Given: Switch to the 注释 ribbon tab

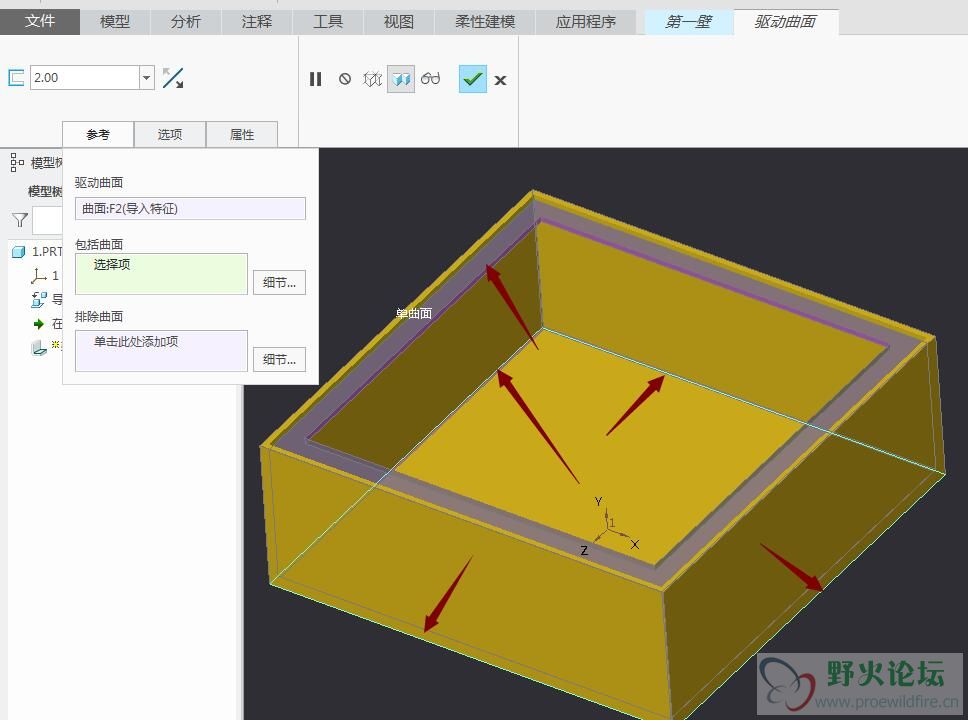Looking at the screenshot, I should [257, 22].
